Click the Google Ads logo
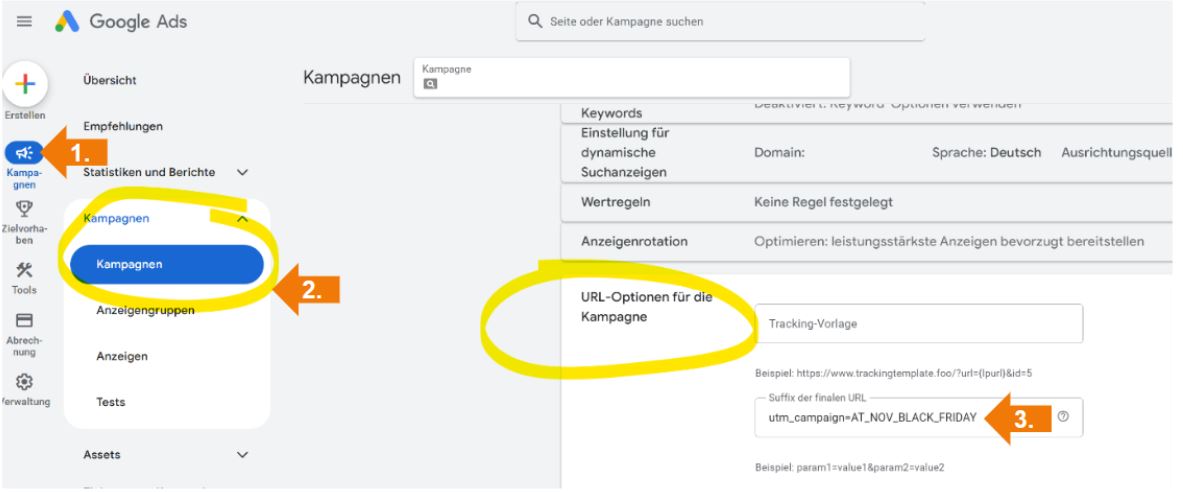The width and height of the screenshot is (1183, 492). [121, 21]
